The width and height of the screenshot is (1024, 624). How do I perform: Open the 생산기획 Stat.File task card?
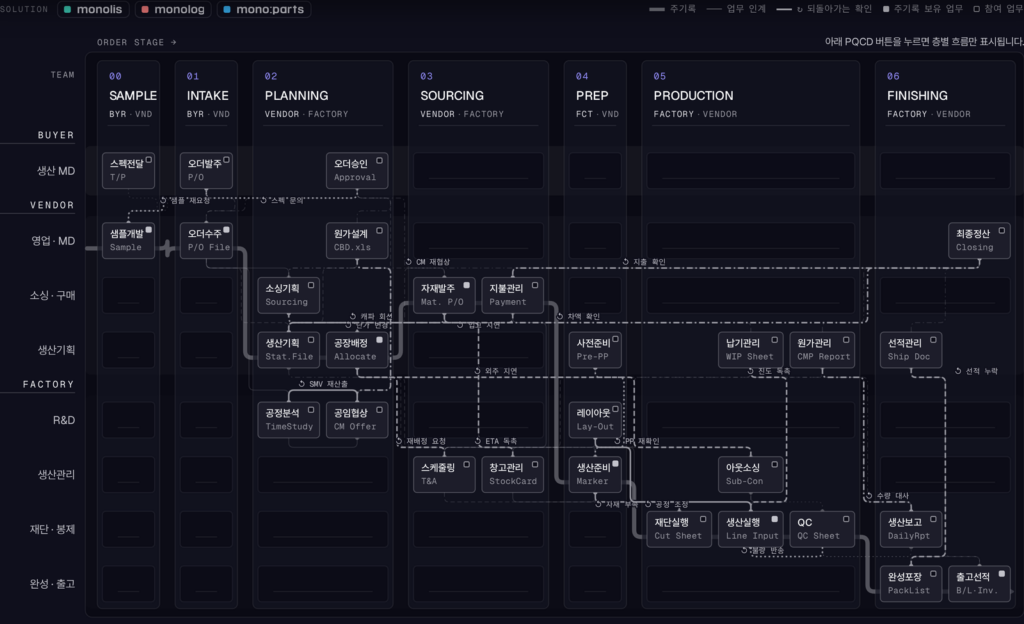coord(288,350)
